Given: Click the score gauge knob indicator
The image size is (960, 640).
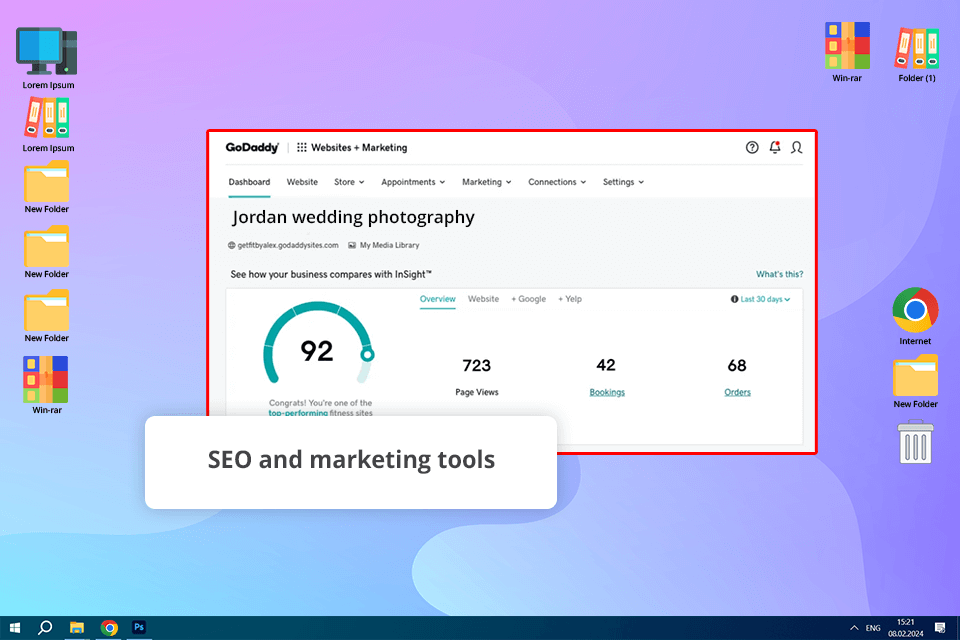Looking at the screenshot, I should click(x=367, y=355).
